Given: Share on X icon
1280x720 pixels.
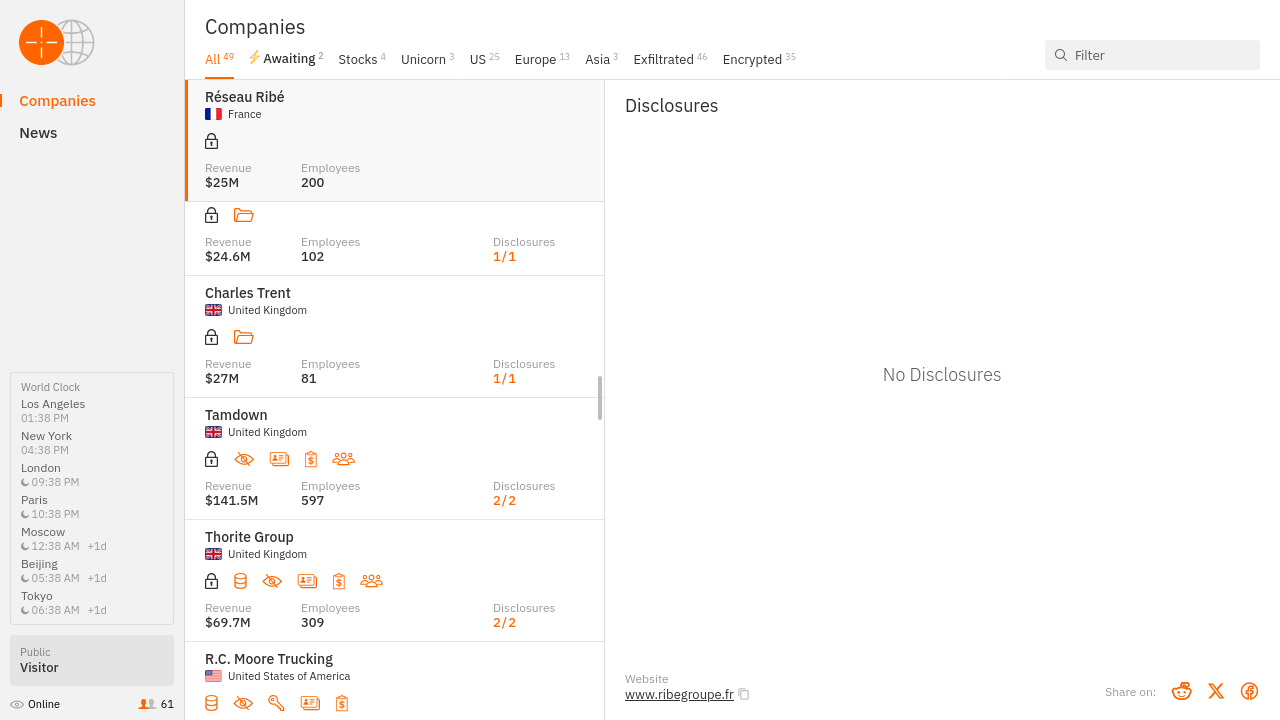Looking at the screenshot, I should (1215, 691).
